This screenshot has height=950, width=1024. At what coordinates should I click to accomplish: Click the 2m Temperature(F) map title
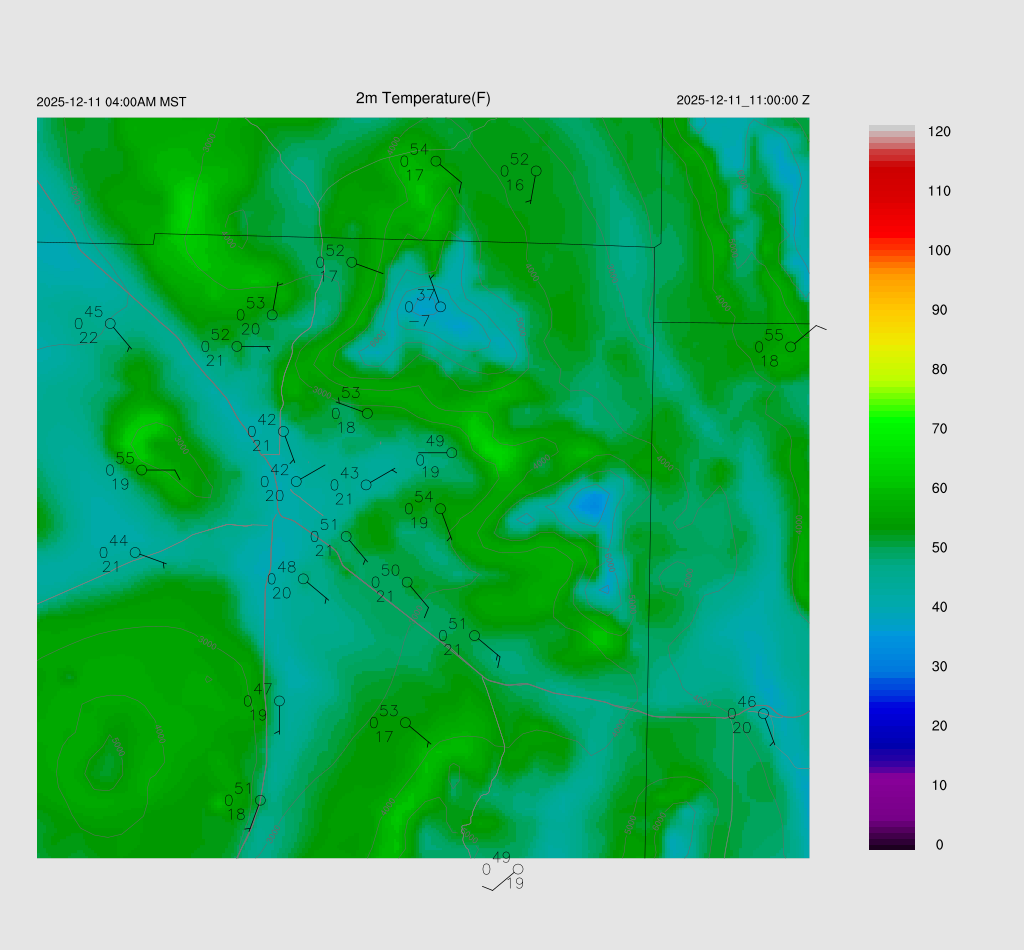pos(423,98)
